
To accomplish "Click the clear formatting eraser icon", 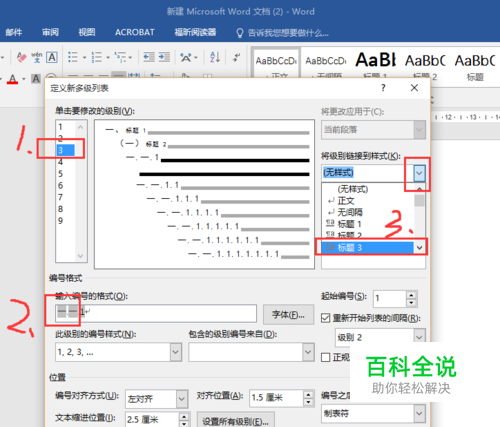I will pos(21,57).
